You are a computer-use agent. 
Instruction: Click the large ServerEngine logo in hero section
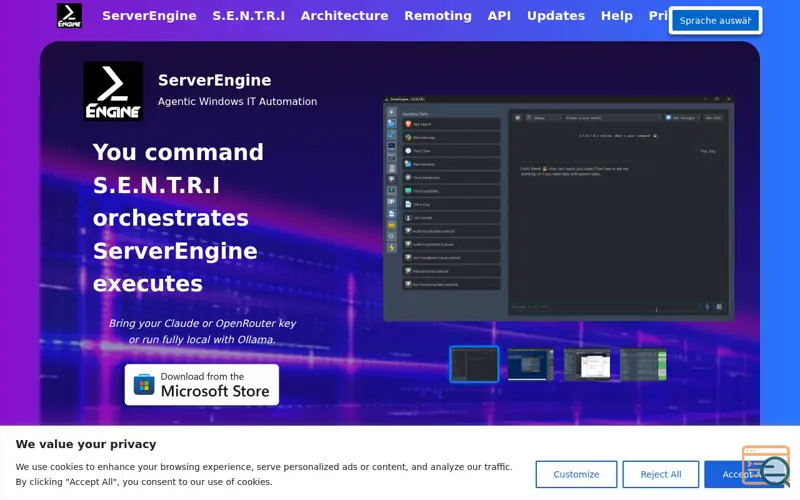click(x=113, y=91)
